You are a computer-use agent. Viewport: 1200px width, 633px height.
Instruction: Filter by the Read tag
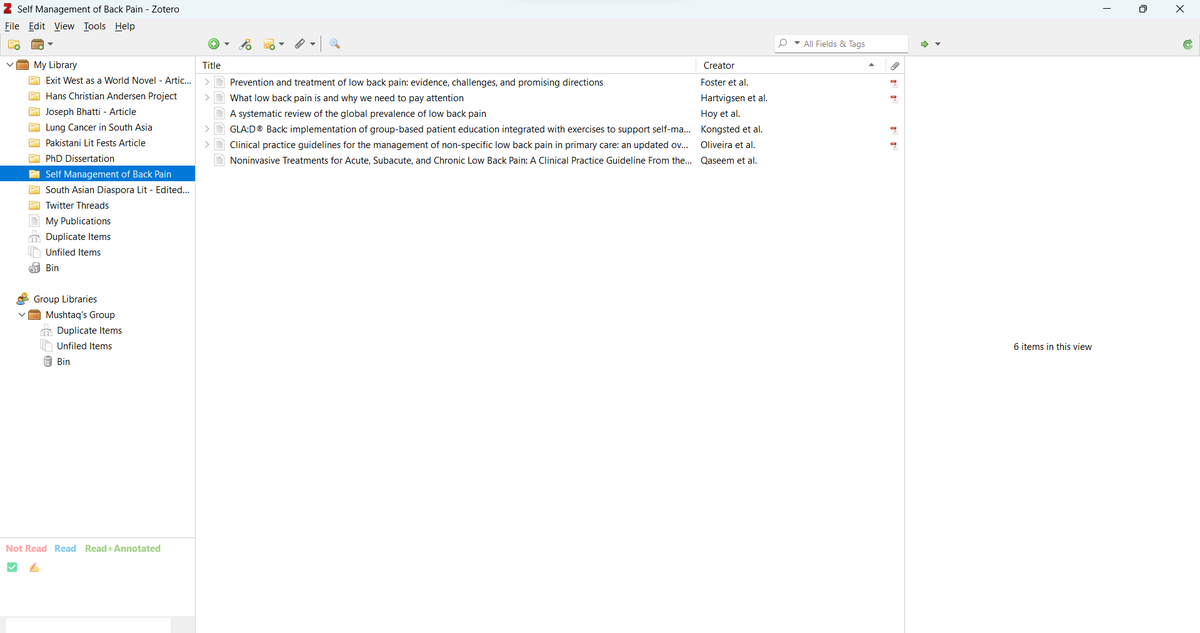click(x=65, y=548)
